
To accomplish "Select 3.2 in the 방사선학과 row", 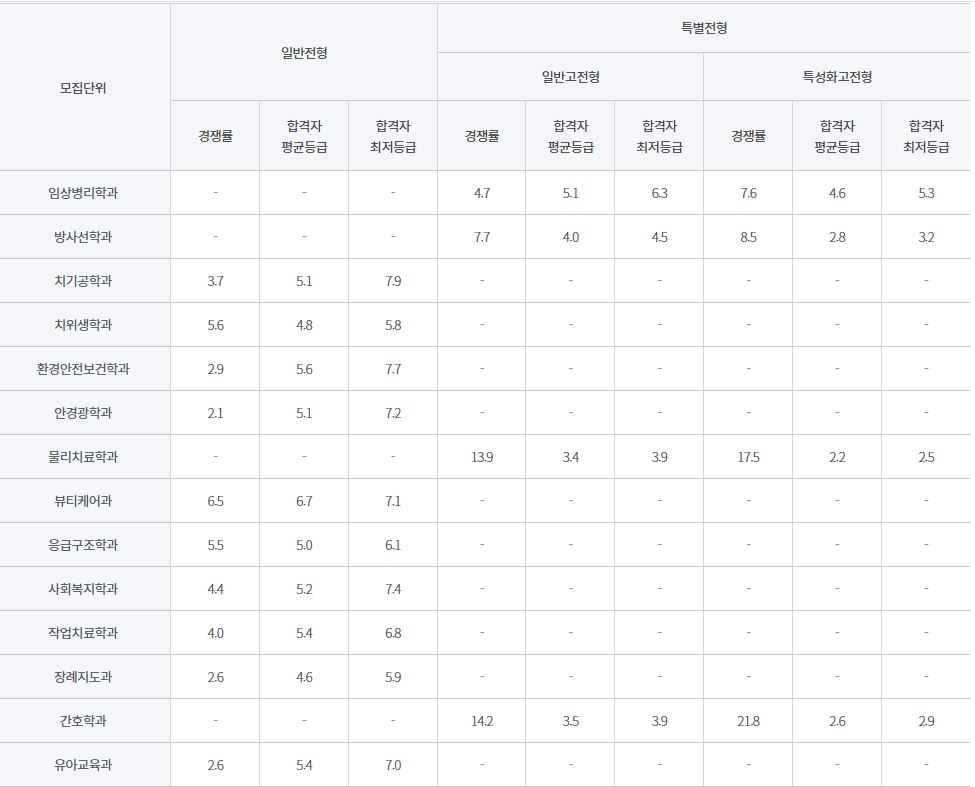I will (926, 237).
